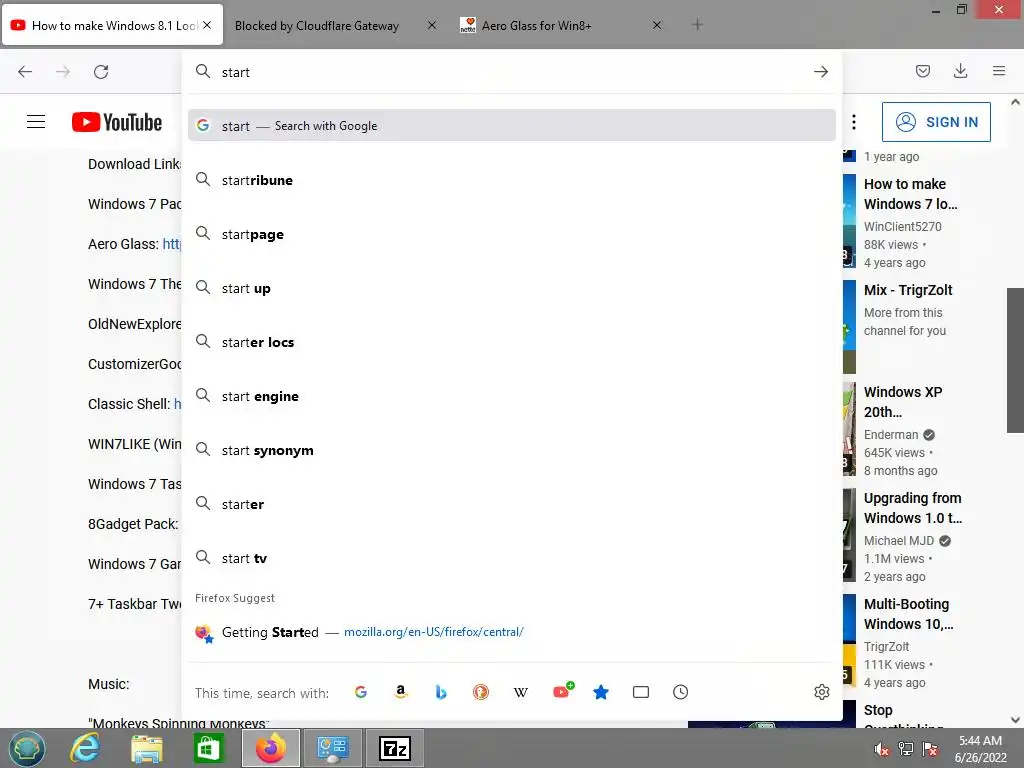
Task: Click the Firefox taskbar button
Action: coord(271,748)
